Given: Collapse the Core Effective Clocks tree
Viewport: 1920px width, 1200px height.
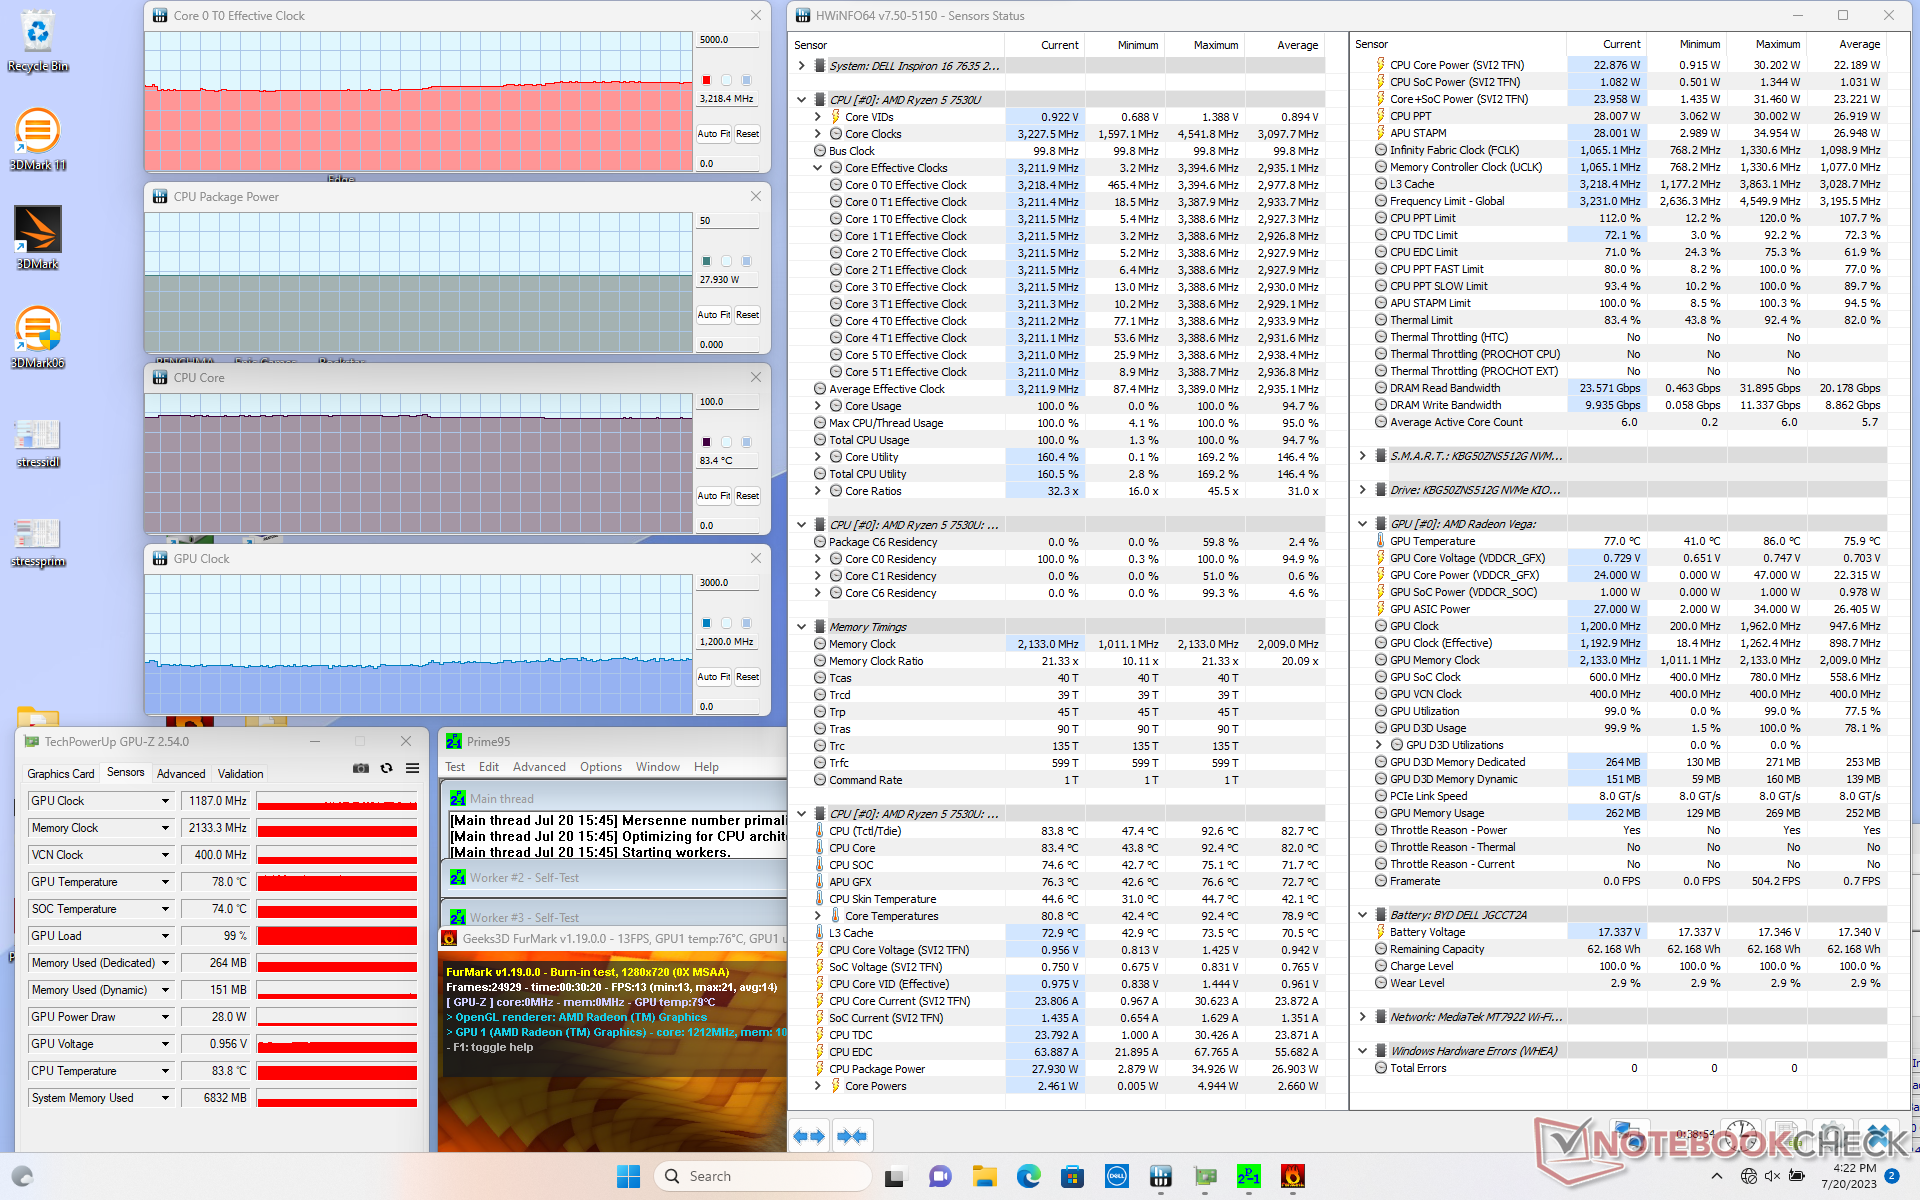Looking at the screenshot, I should [x=818, y=168].
